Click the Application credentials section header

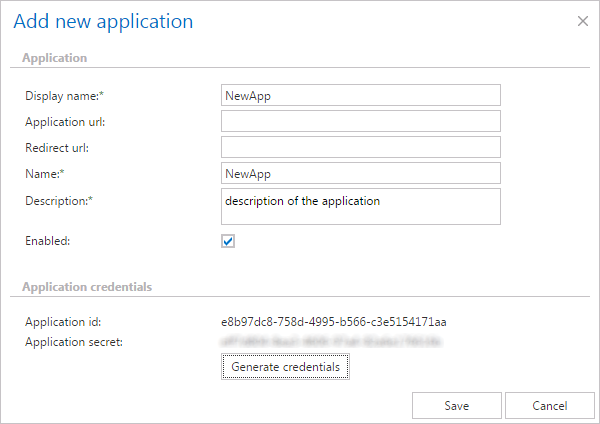click(87, 286)
